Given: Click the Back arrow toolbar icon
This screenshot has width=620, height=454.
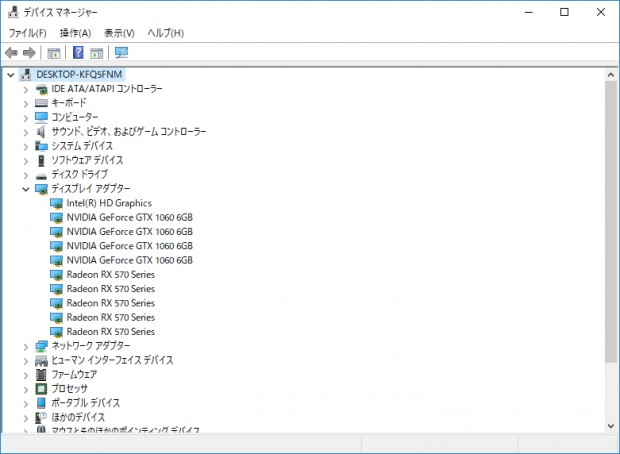Looking at the screenshot, I should pyautogui.click(x=11, y=53).
